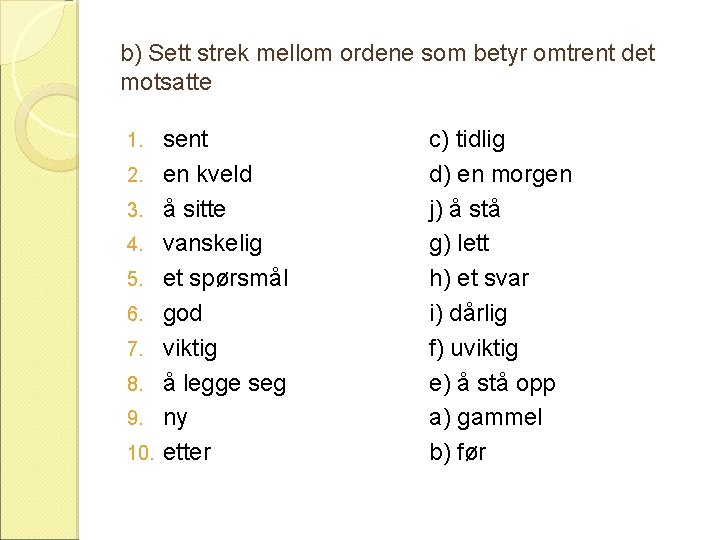The image size is (720, 540).
Task: Select the answer "b) før"
Action: coord(457,452)
